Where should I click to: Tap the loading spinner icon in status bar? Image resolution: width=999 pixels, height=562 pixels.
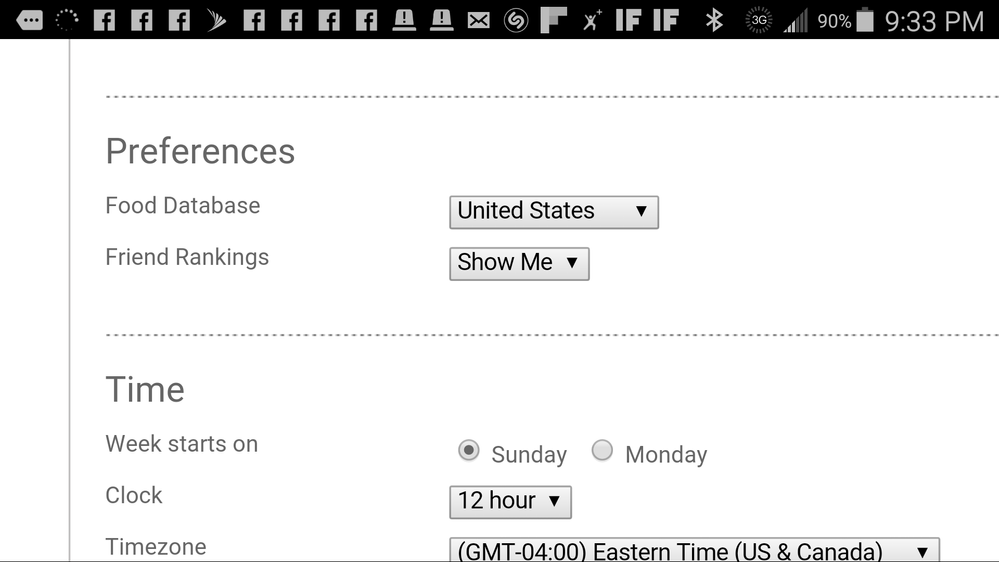pos(66,20)
